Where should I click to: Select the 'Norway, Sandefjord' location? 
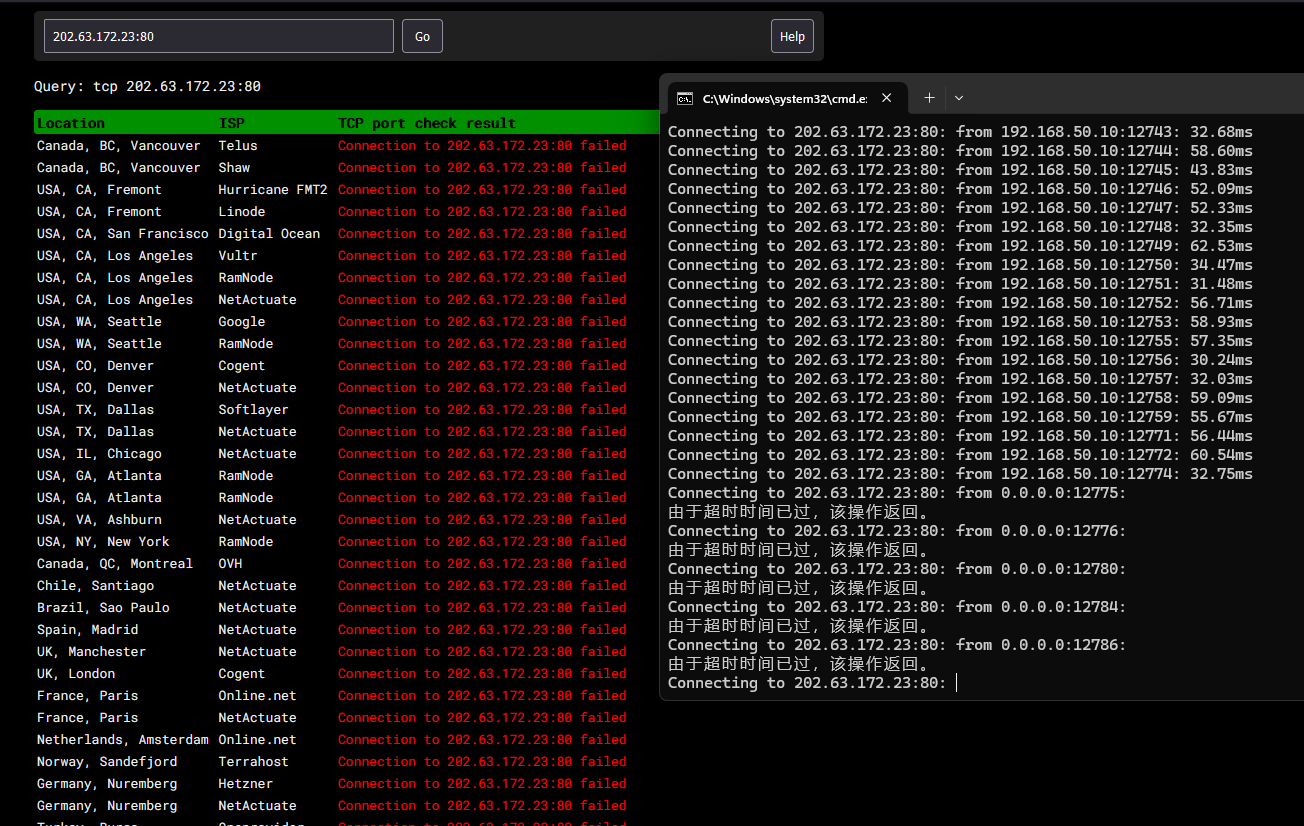[107, 762]
